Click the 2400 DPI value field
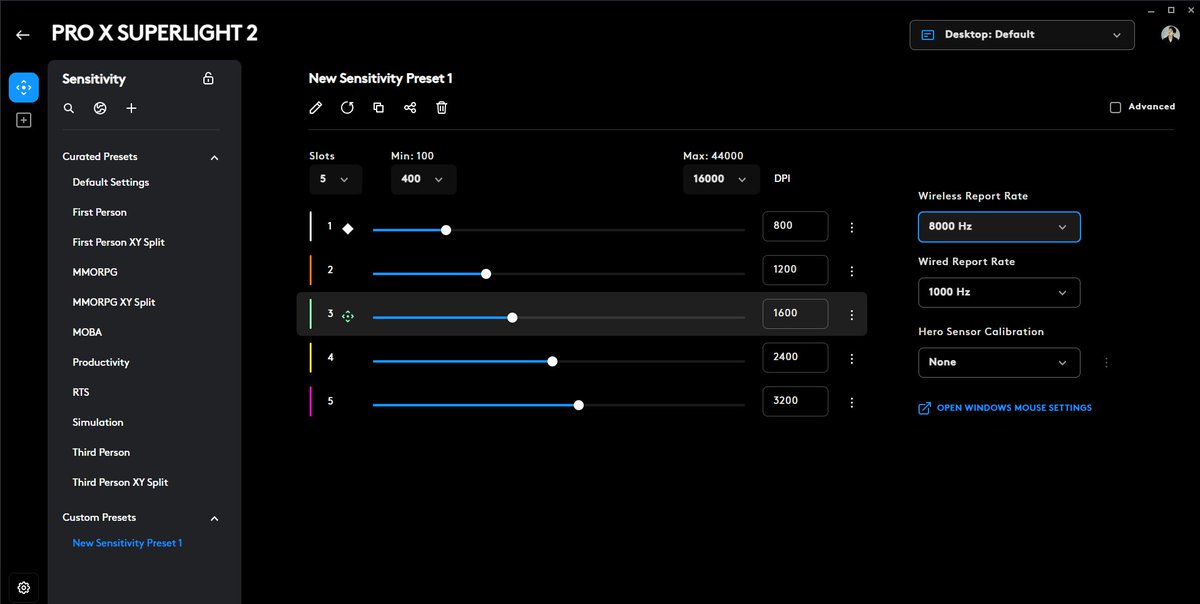Screen dimensions: 1200x604 (795, 357)
